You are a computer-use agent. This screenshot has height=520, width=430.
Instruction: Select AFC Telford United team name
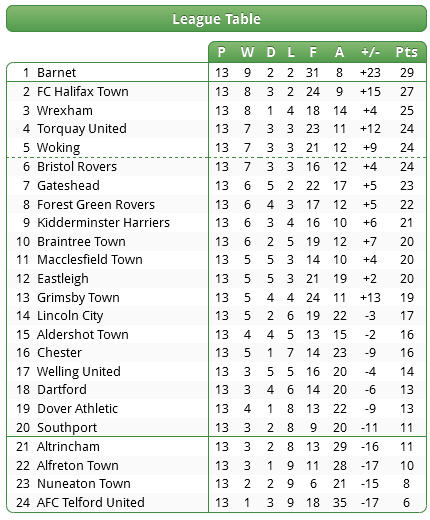click(91, 502)
